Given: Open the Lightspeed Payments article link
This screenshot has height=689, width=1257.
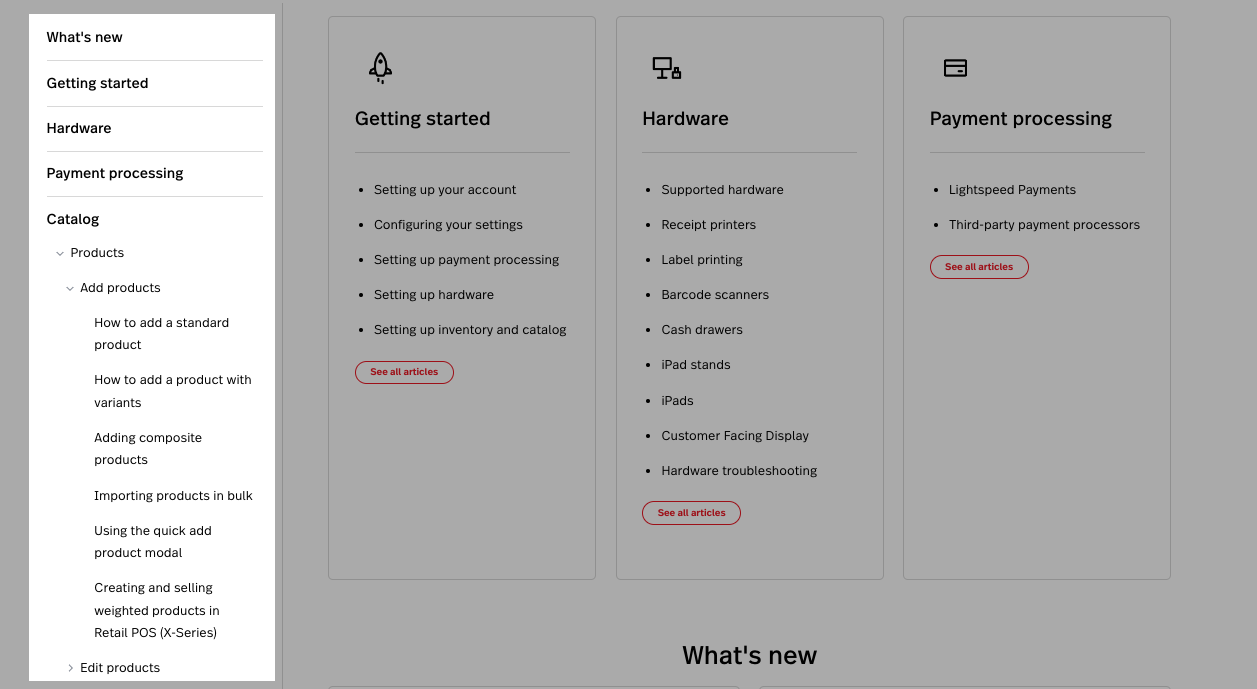Looking at the screenshot, I should pos(1012,190).
